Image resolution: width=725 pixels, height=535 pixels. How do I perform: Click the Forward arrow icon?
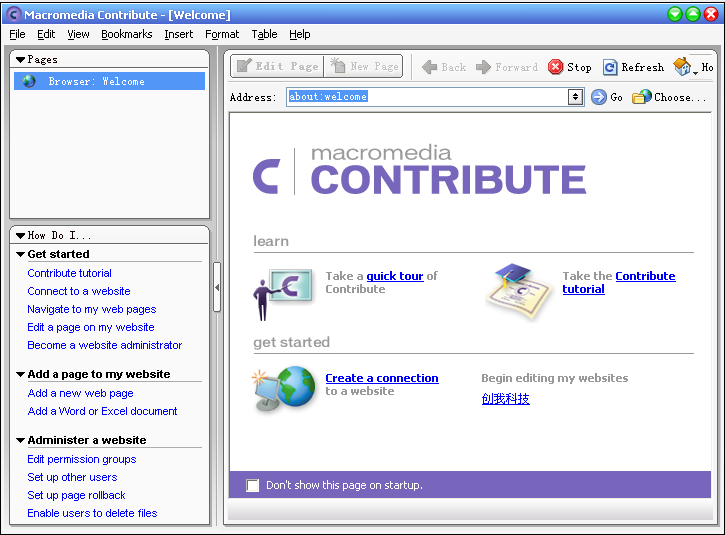[x=483, y=67]
